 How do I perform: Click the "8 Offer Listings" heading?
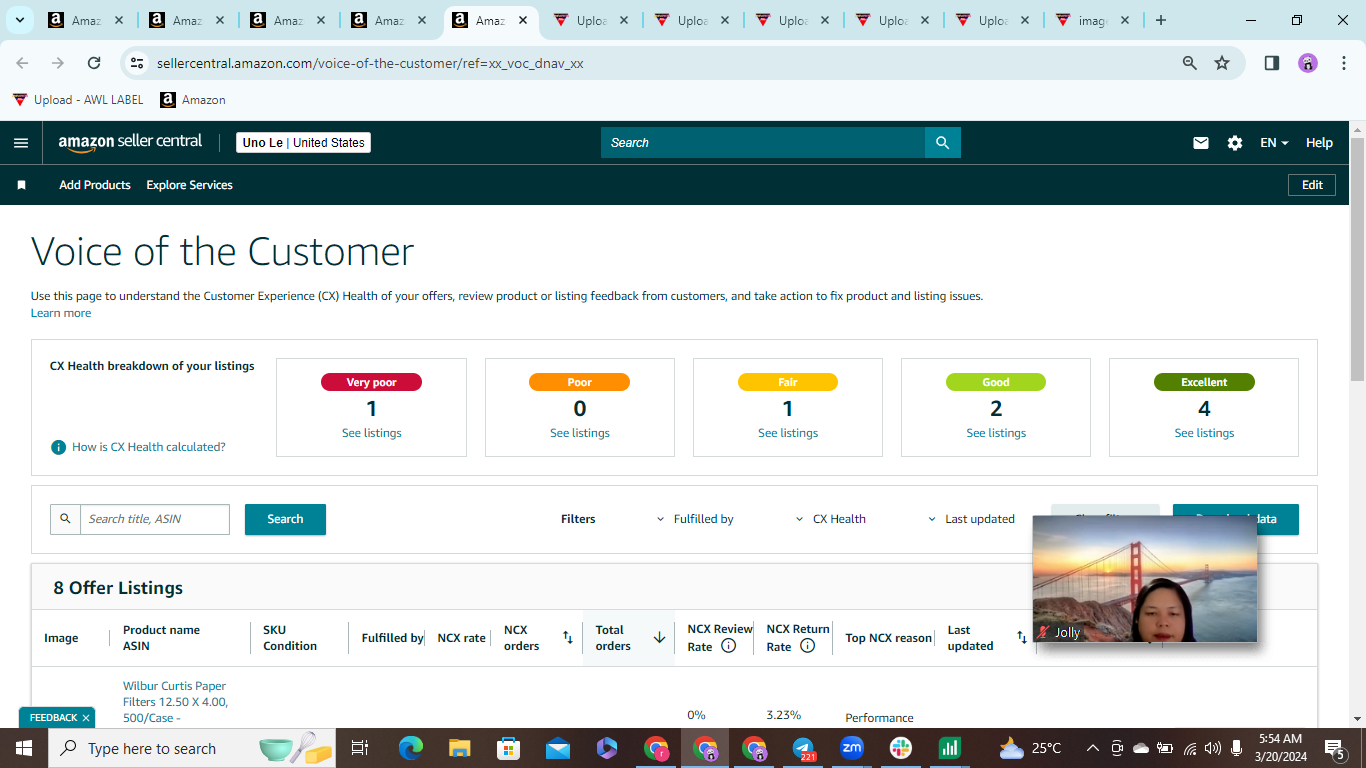(118, 588)
